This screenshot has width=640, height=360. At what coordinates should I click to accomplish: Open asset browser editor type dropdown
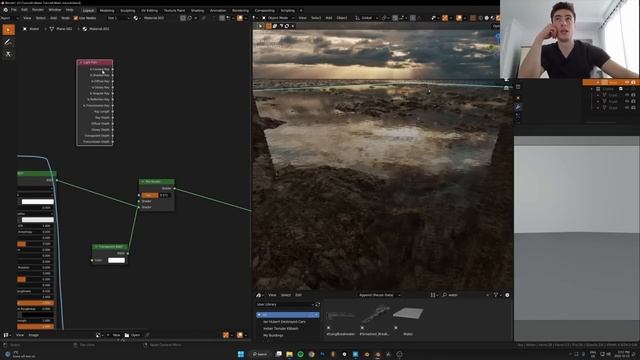[260, 295]
